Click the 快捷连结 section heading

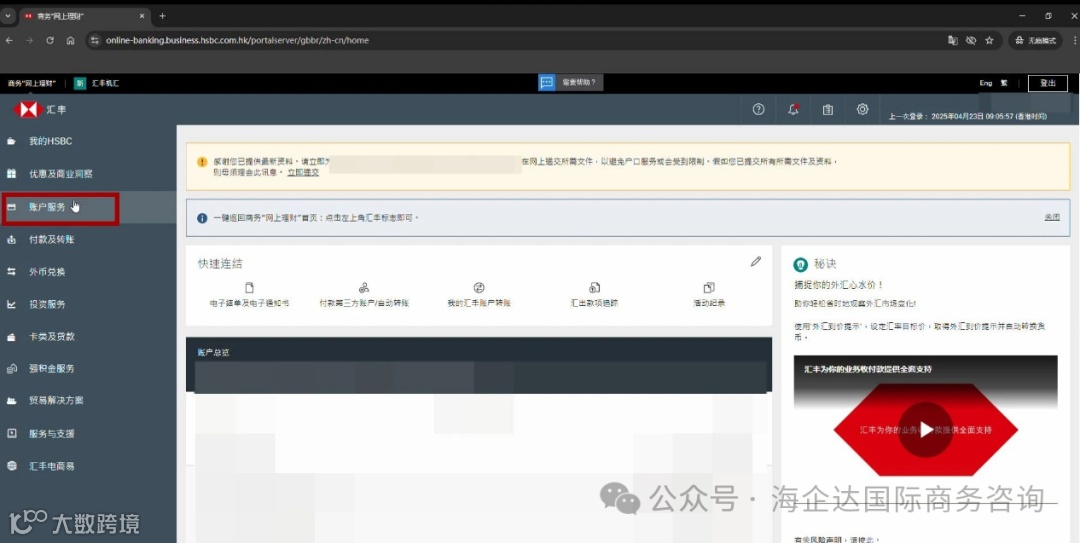pyautogui.click(x=220, y=264)
